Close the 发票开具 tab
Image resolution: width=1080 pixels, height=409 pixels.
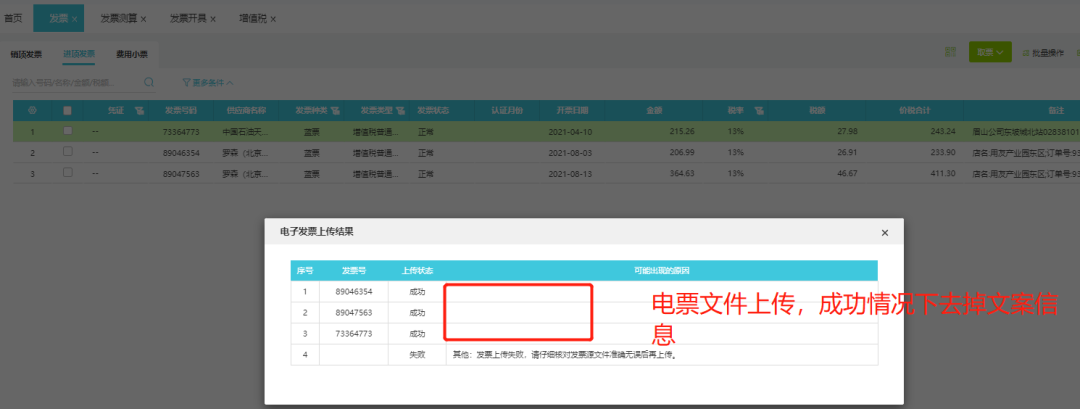(x=213, y=19)
